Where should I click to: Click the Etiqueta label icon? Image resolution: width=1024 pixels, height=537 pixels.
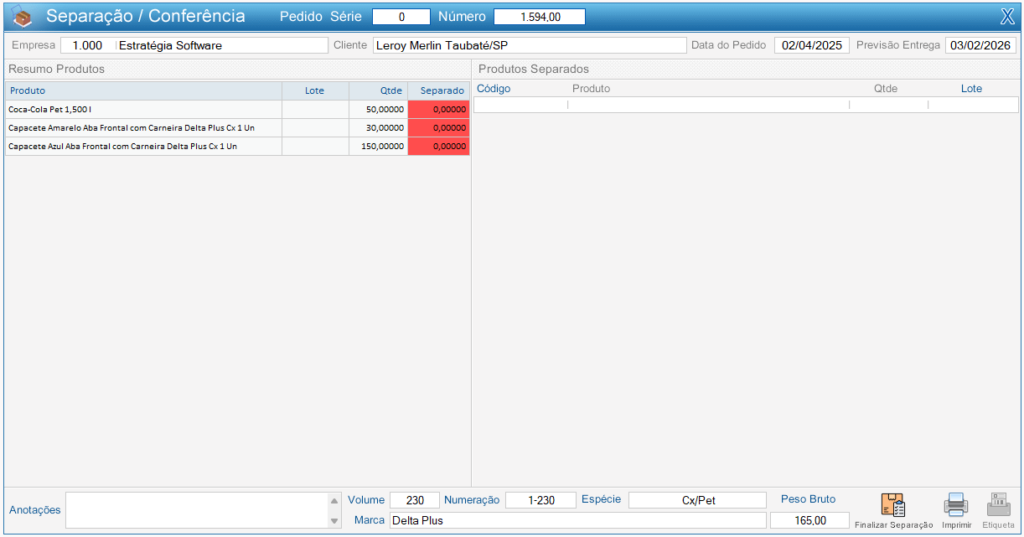click(998, 506)
